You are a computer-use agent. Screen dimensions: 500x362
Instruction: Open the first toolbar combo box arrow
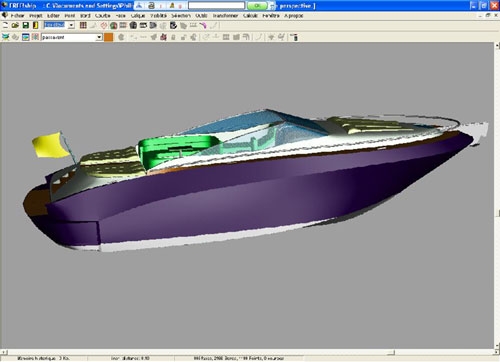pos(71,25)
